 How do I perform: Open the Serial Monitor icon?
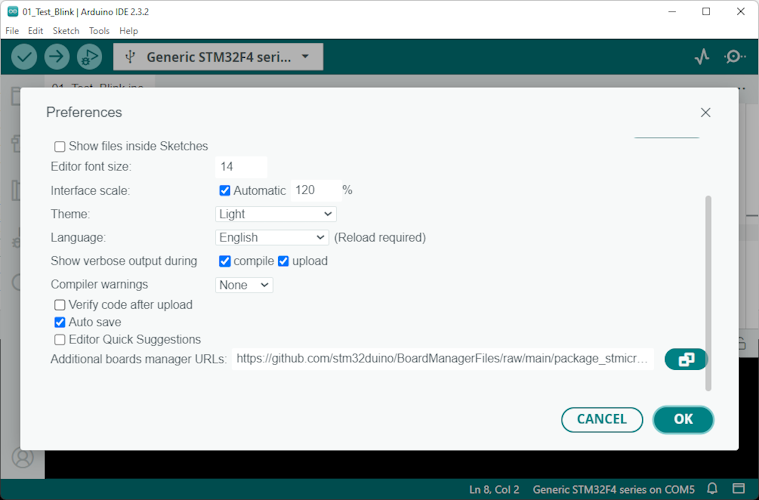(x=734, y=57)
